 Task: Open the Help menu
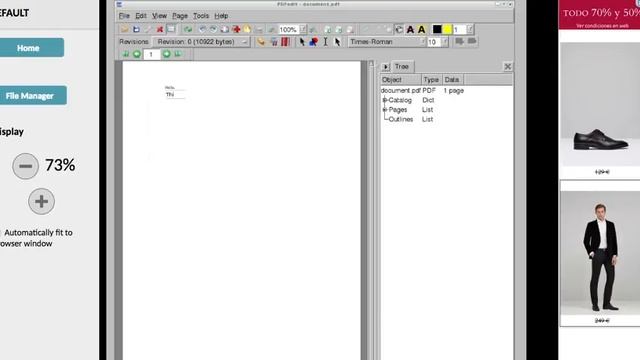click(x=221, y=16)
